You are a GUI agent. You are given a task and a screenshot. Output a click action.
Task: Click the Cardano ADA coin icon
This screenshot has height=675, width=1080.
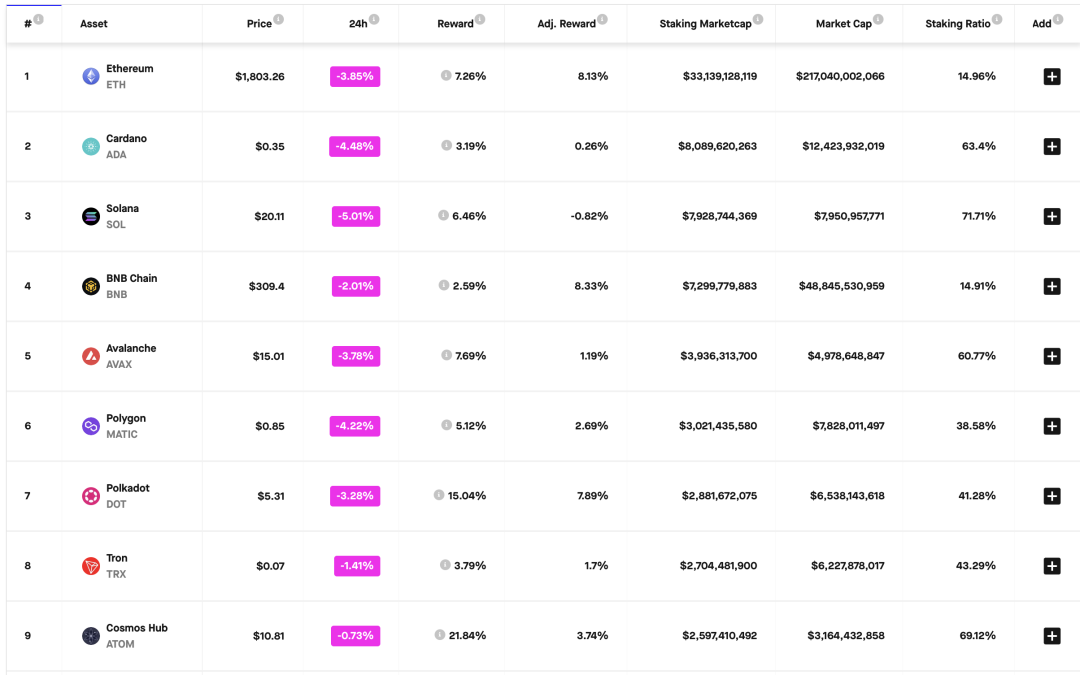[x=91, y=146]
